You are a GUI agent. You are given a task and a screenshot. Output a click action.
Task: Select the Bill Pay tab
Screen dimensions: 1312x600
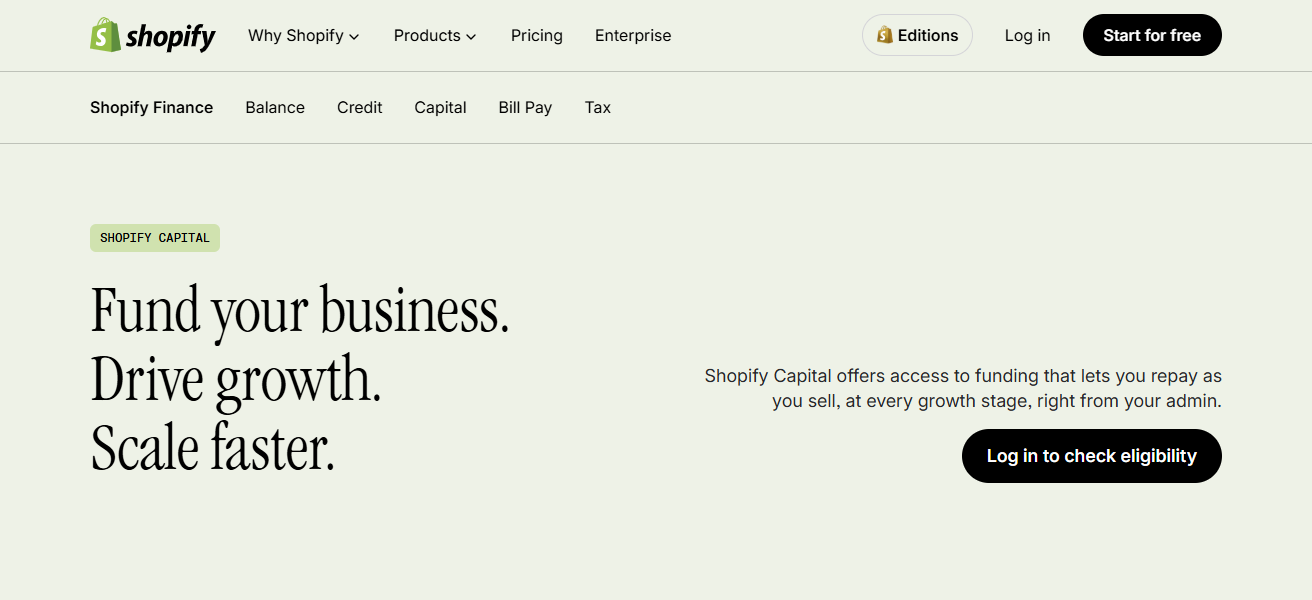tap(525, 107)
